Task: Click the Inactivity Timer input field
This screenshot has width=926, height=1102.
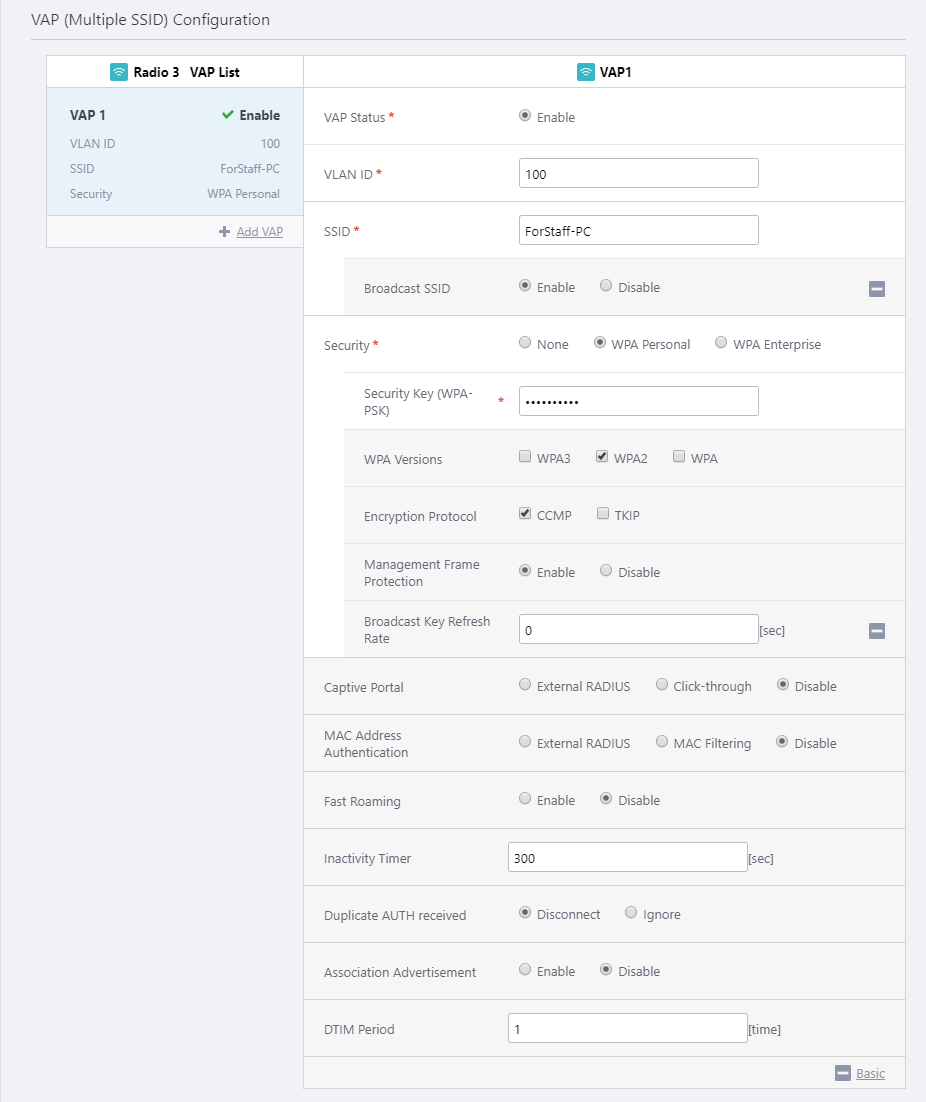Action: click(627, 858)
